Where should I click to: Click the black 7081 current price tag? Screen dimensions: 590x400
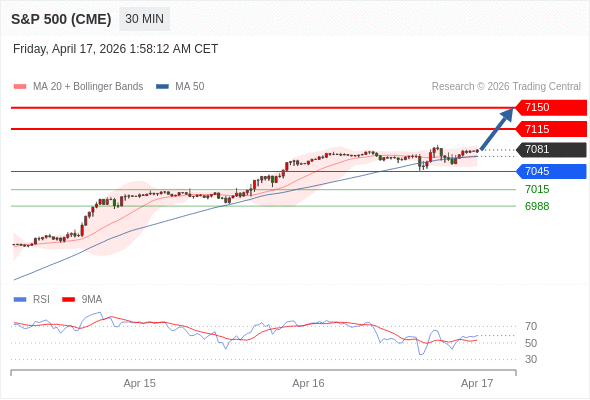click(551, 149)
